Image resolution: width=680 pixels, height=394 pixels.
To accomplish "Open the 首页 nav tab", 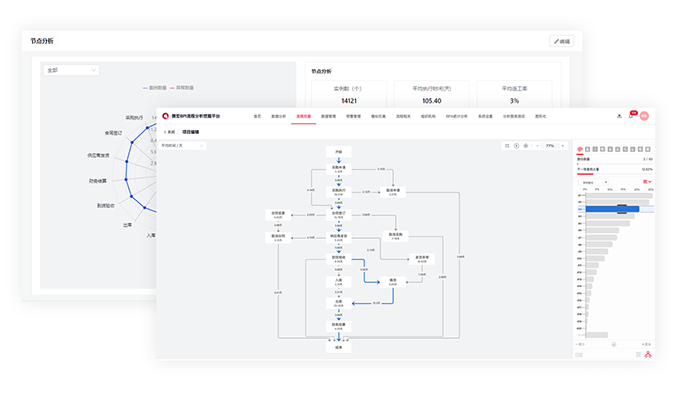I will pyautogui.click(x=257, y=116).
